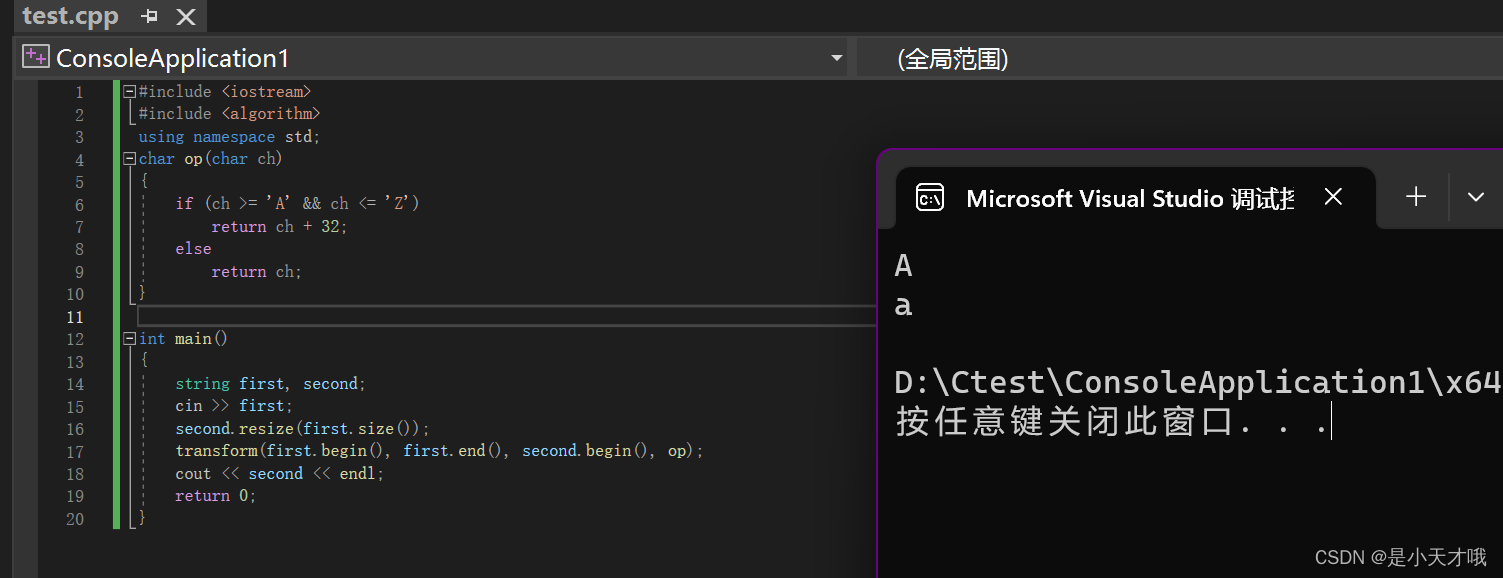Unpin the test.cpp tab pin toggle
1503x578 pixels.
click(147, 16)
